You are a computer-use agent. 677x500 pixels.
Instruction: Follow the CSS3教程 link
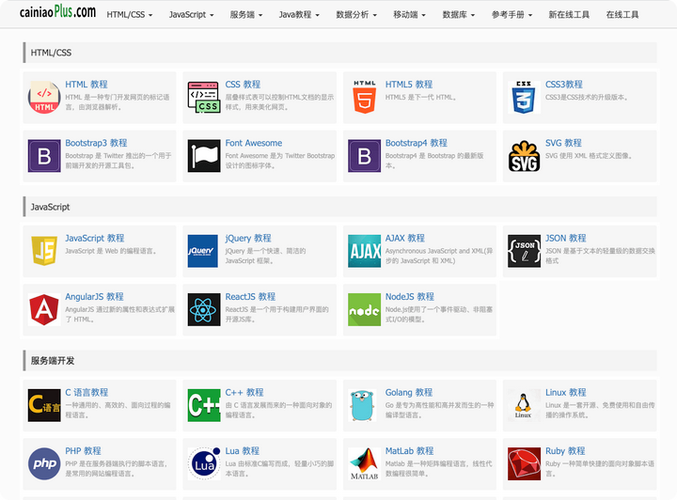coord(564,85)
